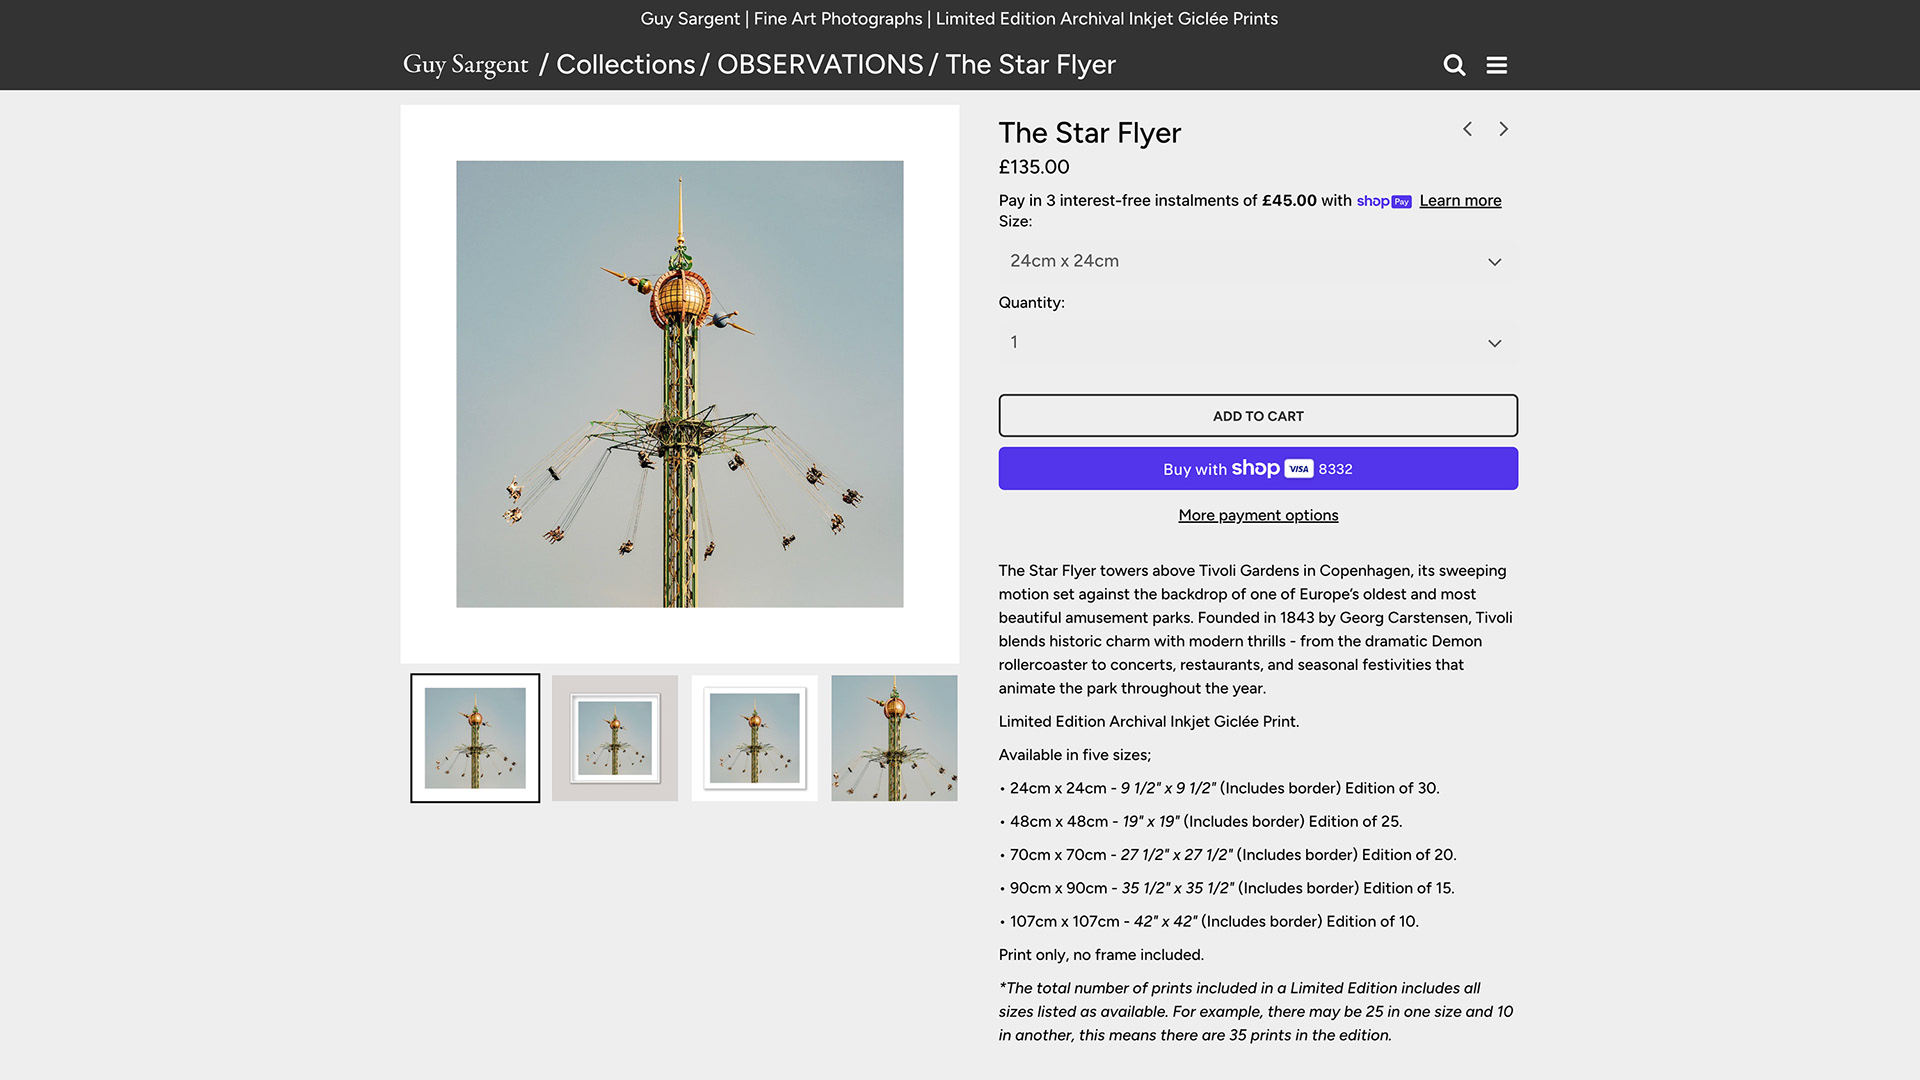Viewport: 1920px width, 1080px height.
Task: Click Buy with Shop Pay button
Action: tap(1257, 469)
